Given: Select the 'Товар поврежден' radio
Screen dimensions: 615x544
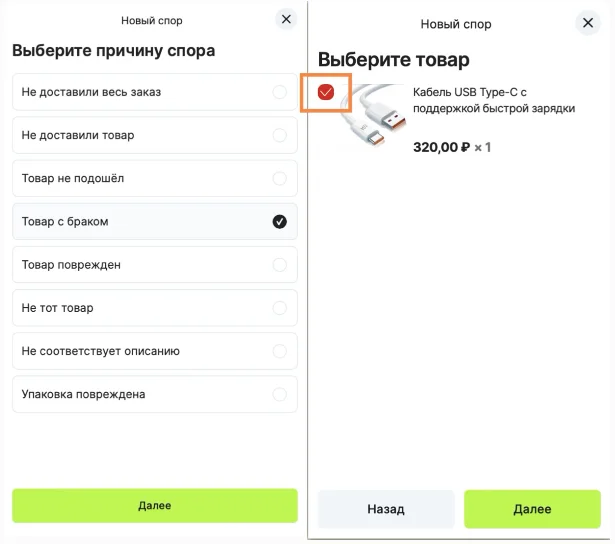Looking at the screenshot, I should pos(280,265).
